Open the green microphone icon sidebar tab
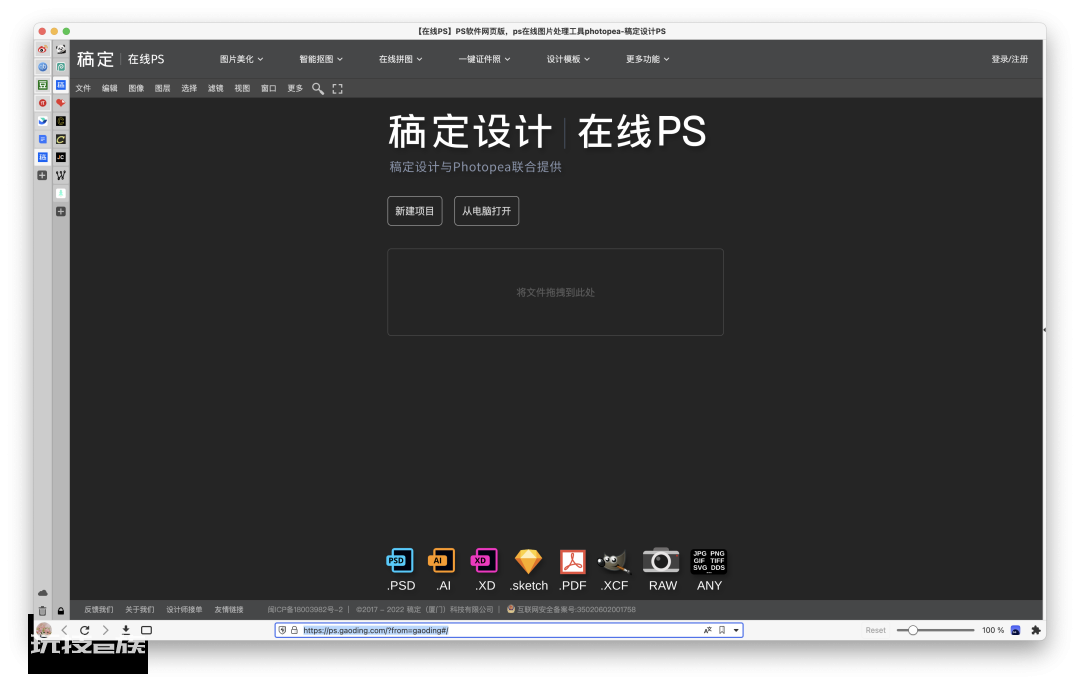Screen dimensions: 1080x685 point(61,193)
